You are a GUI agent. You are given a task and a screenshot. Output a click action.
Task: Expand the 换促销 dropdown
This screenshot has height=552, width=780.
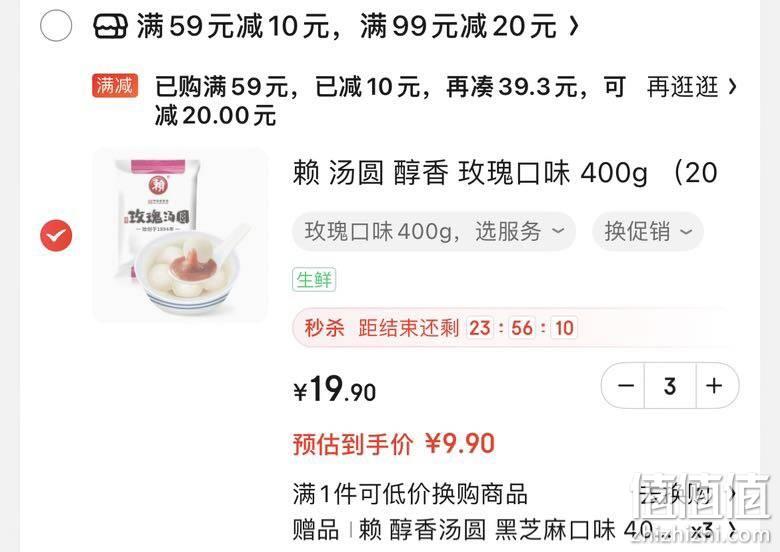[x=648, y=231]
